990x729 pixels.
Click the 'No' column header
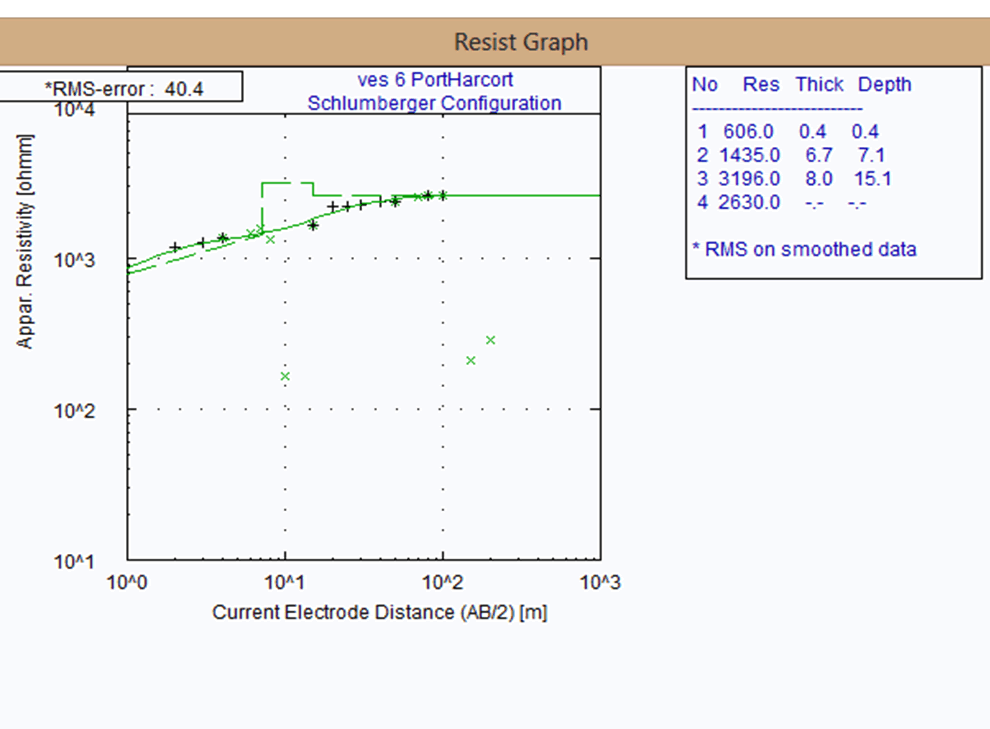705,85
